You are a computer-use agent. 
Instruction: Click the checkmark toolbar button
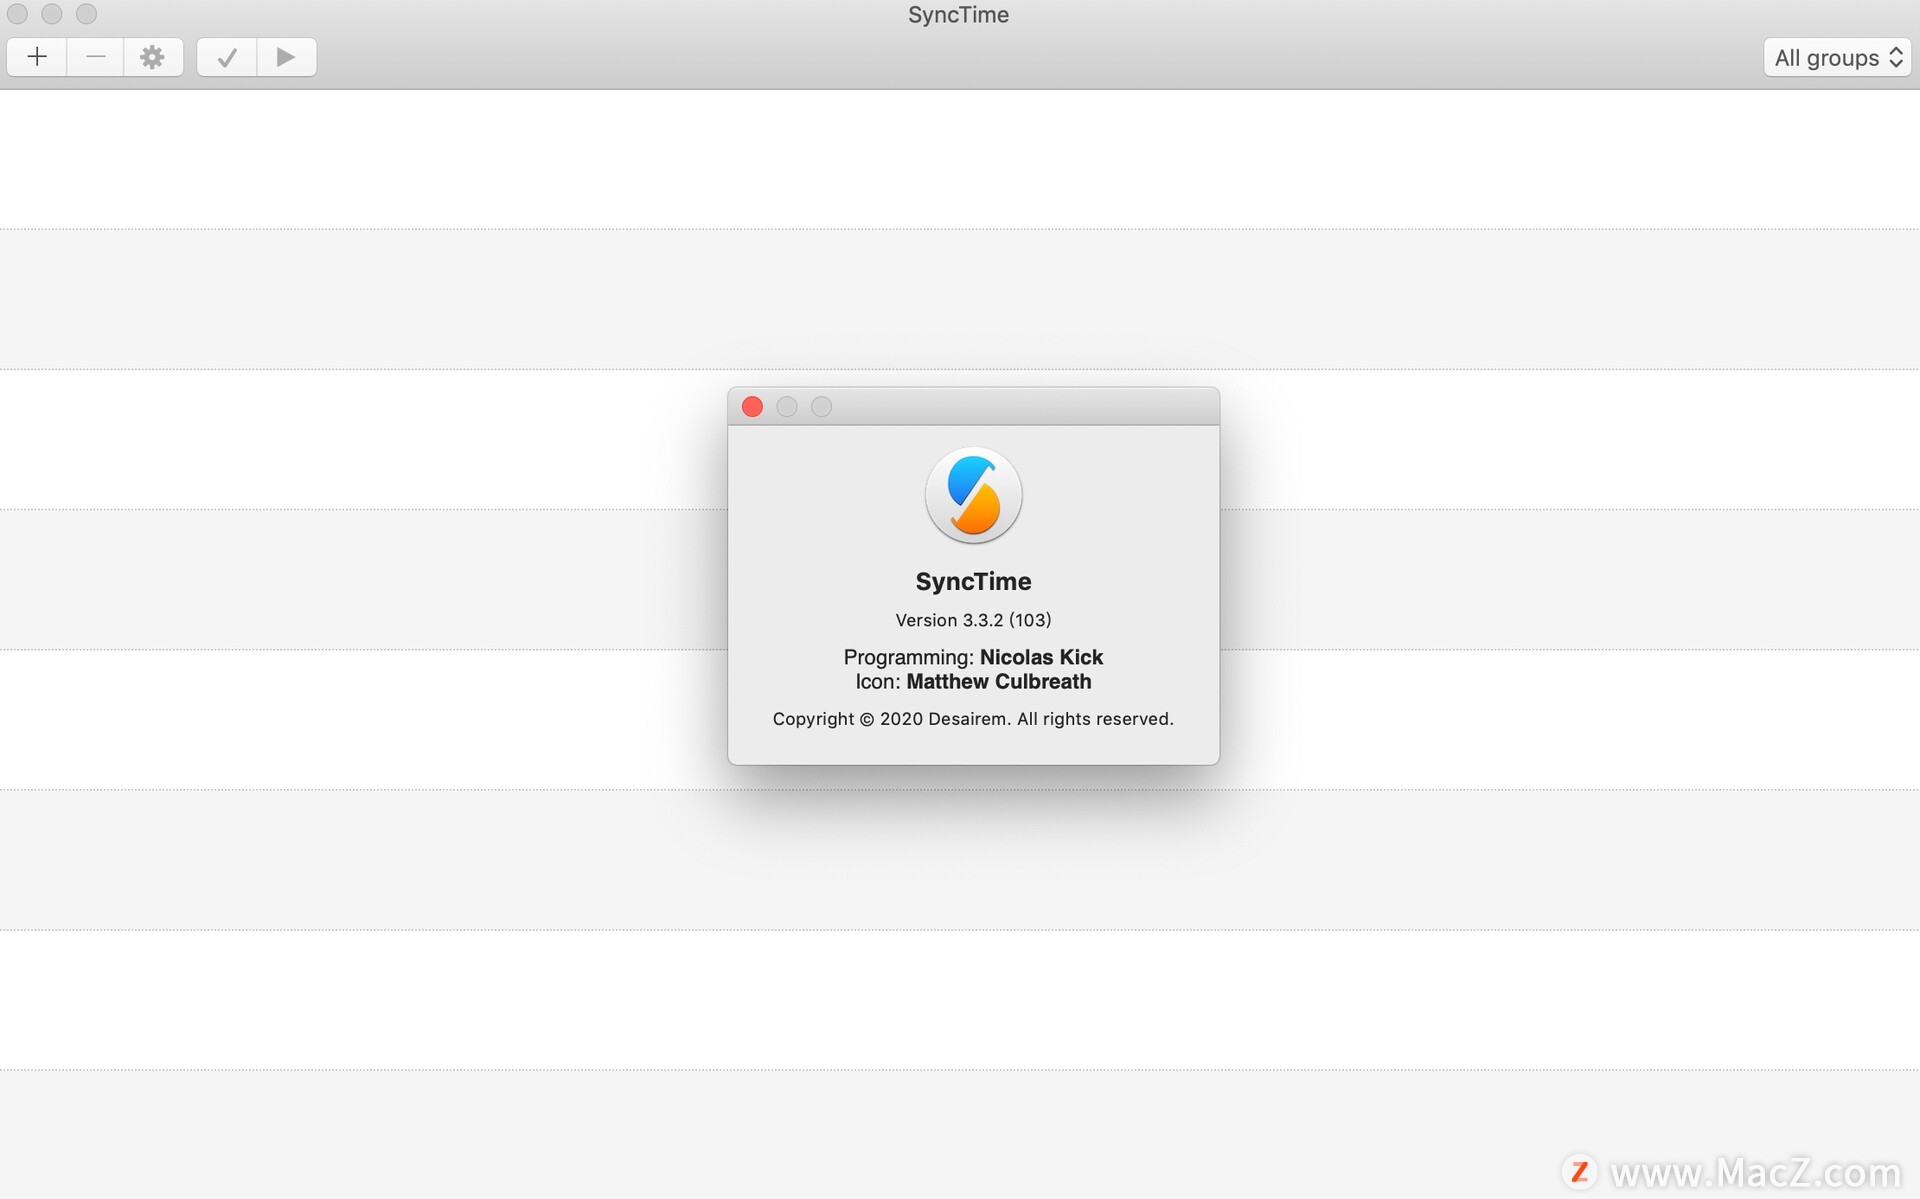pyautogui.click(x=227, y=57)
